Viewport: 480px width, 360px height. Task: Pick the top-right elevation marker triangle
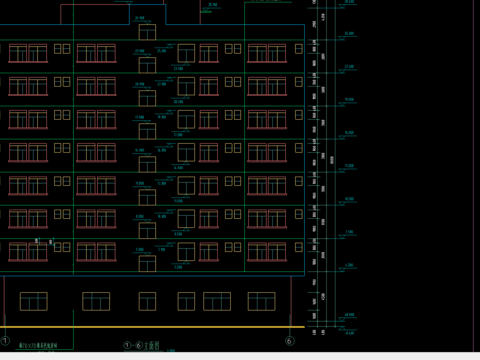pyautogui.click(x=342, y=6)
